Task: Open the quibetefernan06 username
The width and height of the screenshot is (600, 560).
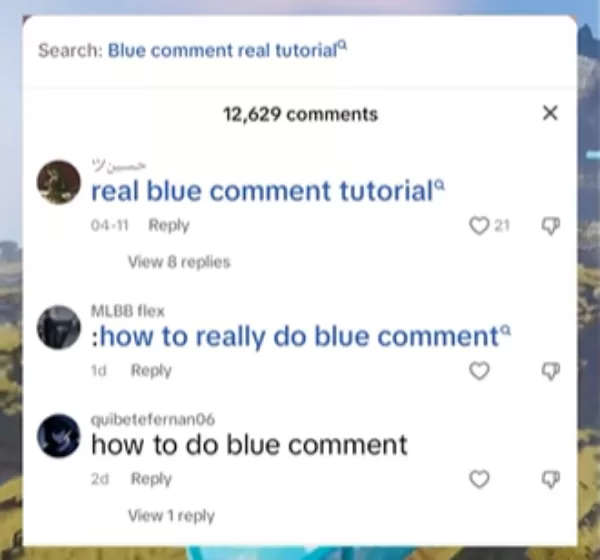Action: click(153, 420)
